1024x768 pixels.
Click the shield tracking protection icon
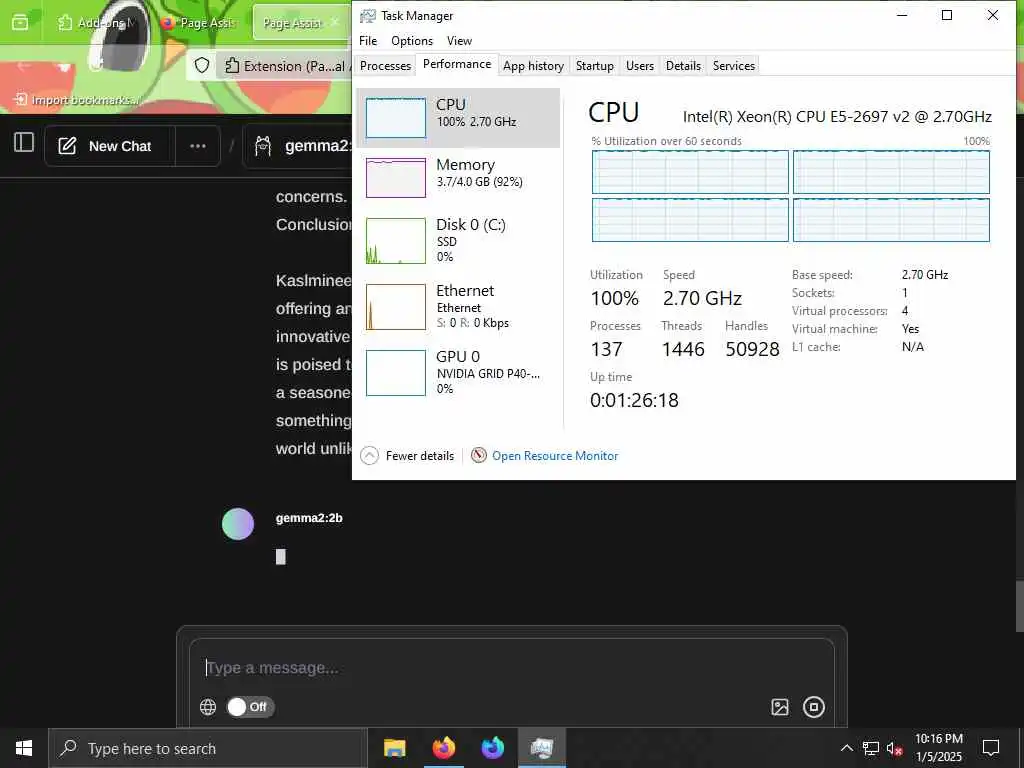[x=202, y=65]
